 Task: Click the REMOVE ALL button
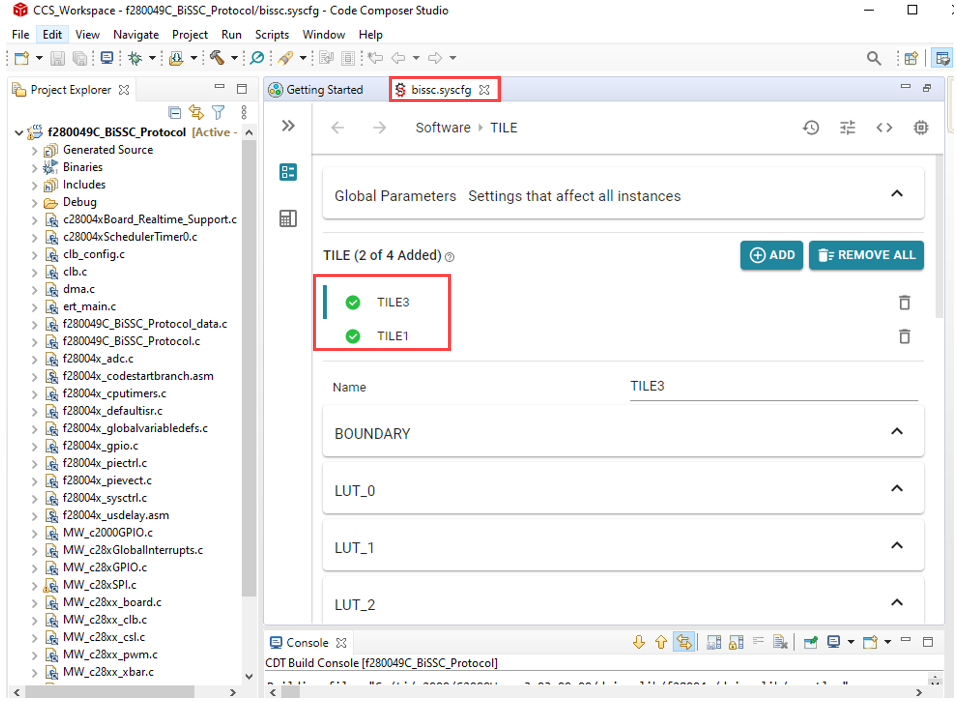click(866, 255)
